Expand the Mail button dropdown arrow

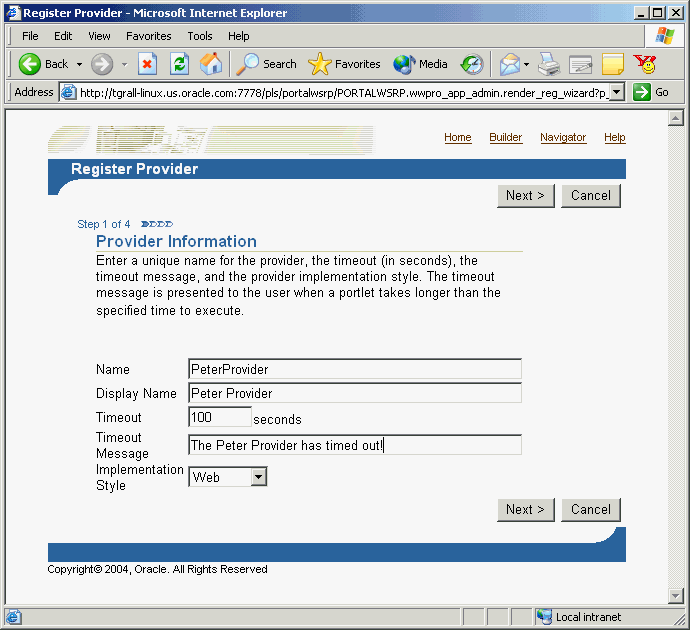526,64
